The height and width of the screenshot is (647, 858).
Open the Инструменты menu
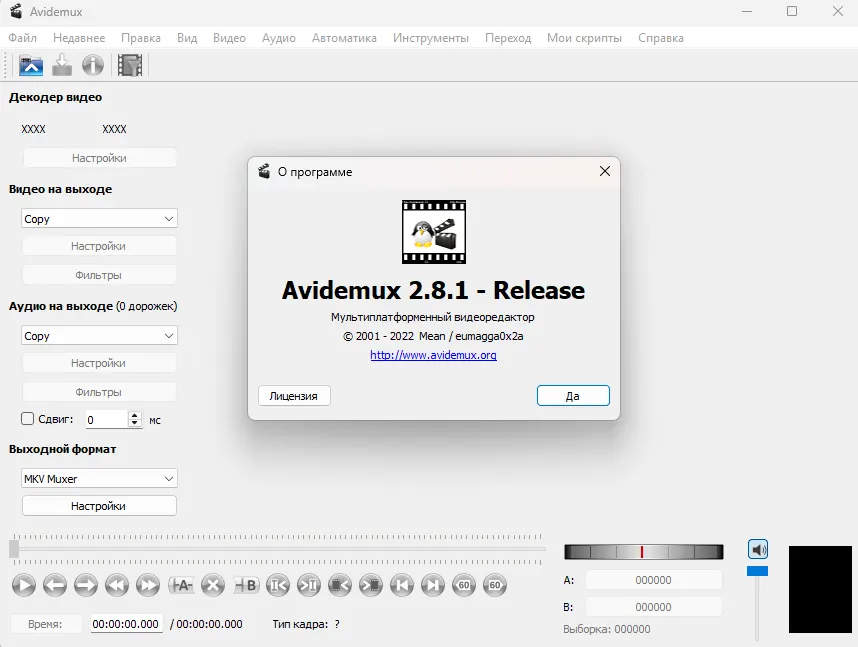(430, 38)
